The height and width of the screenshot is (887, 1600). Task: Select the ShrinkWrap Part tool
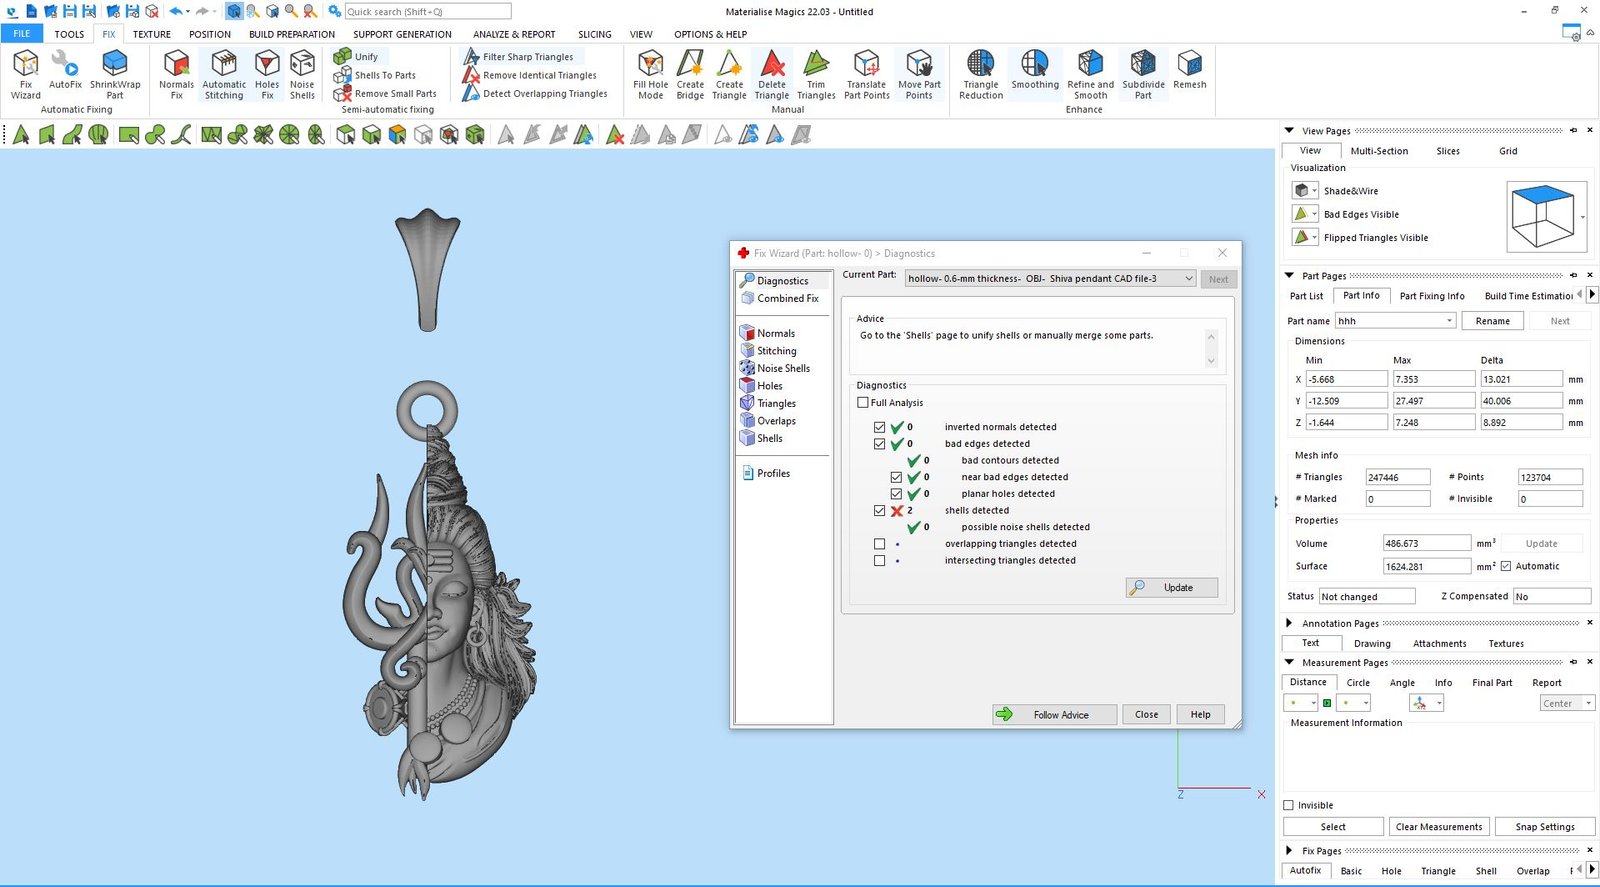(x=115, y=74)
